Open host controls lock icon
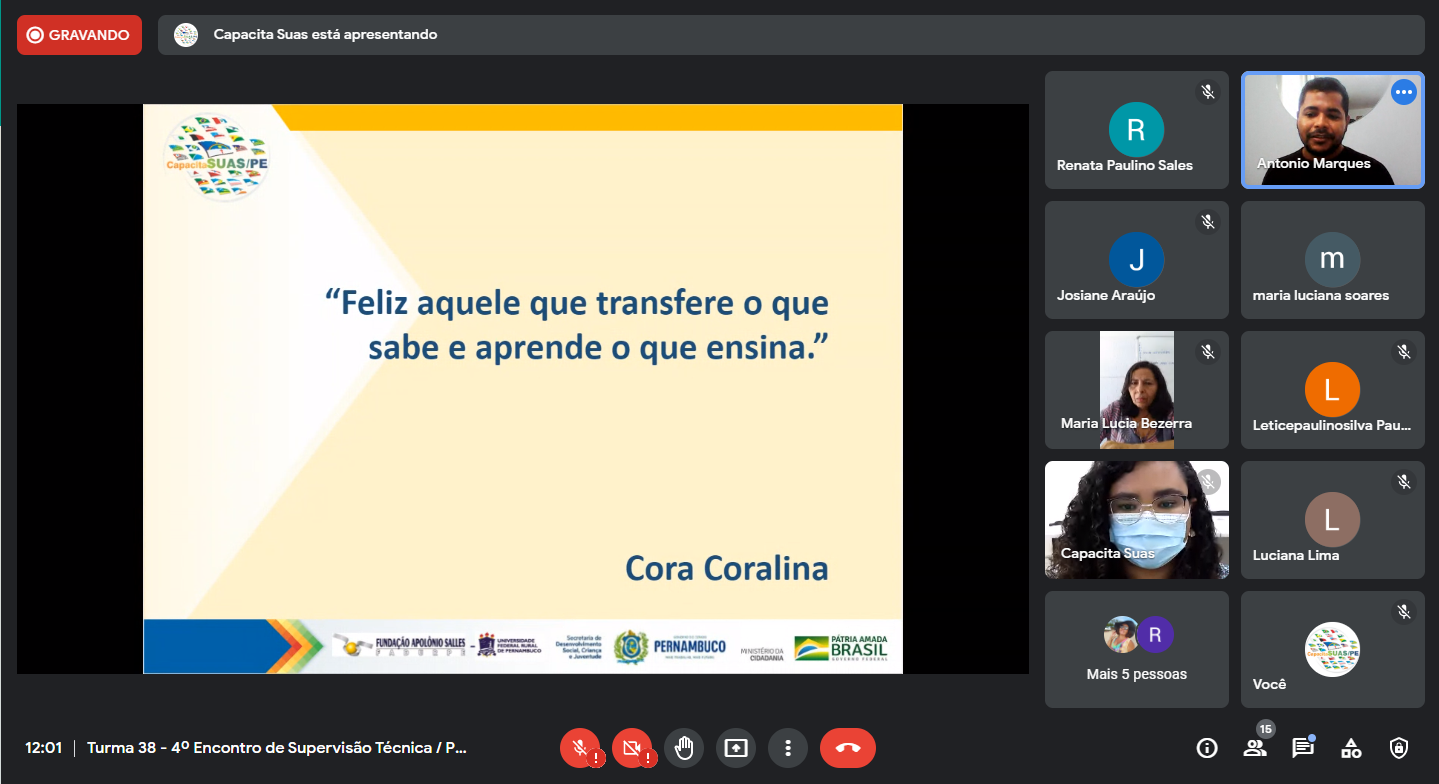Screen dimensions: 1439x784 [1399, 748]
